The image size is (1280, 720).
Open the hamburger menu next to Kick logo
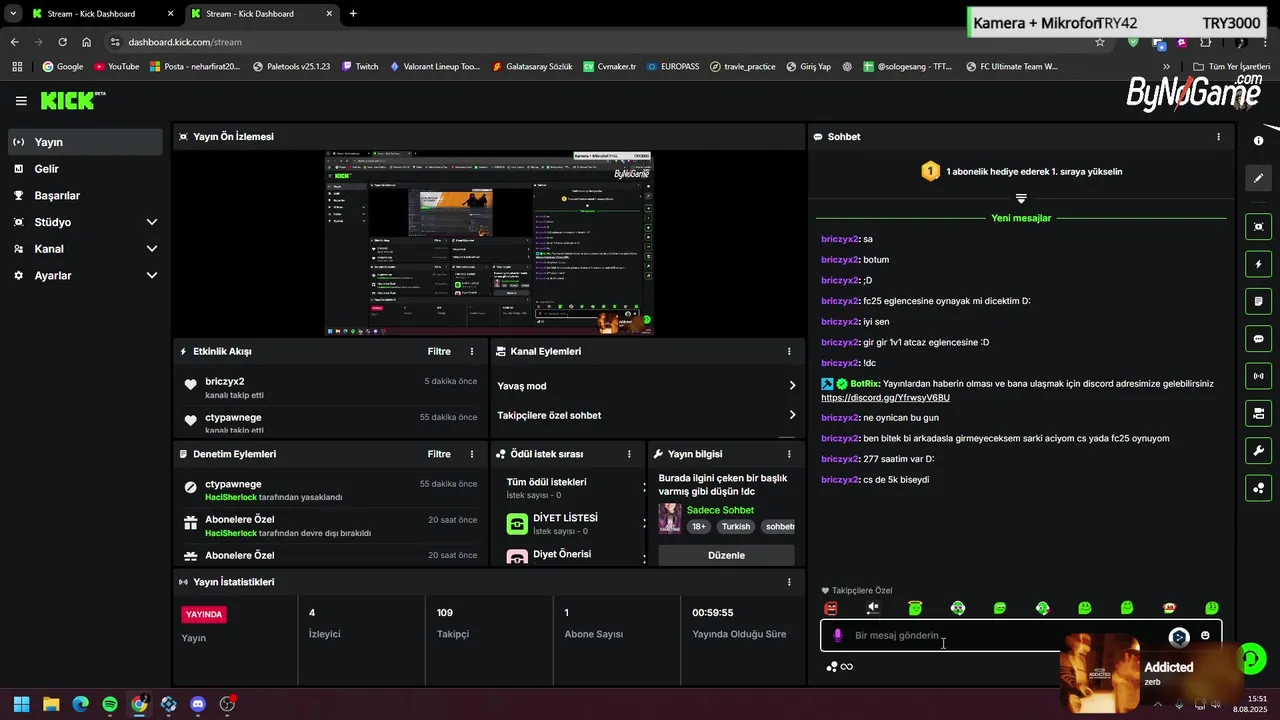21,101
